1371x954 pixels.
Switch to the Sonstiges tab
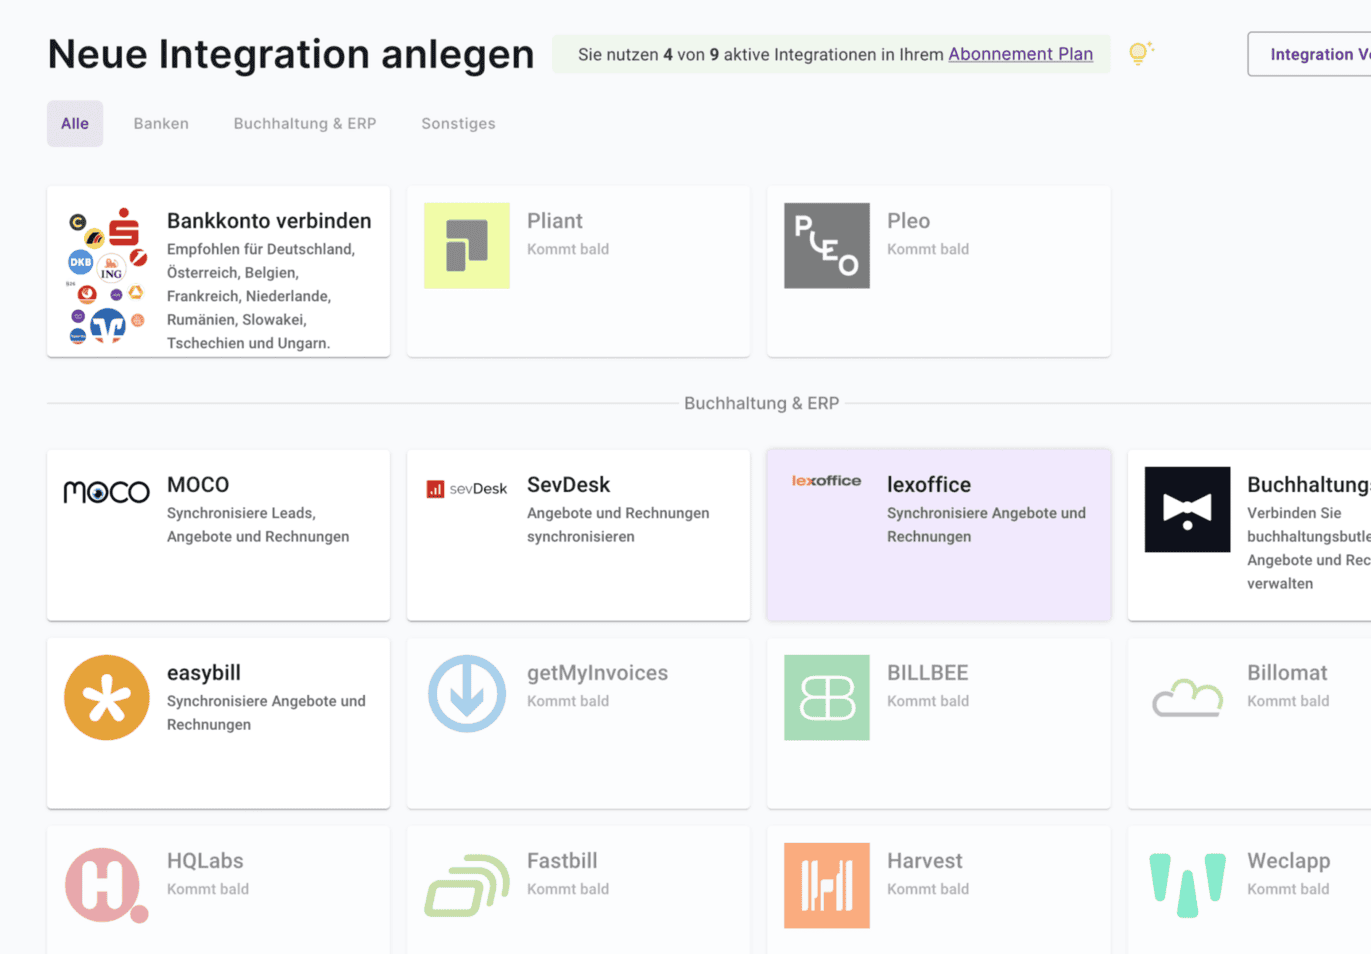[458, 124]
